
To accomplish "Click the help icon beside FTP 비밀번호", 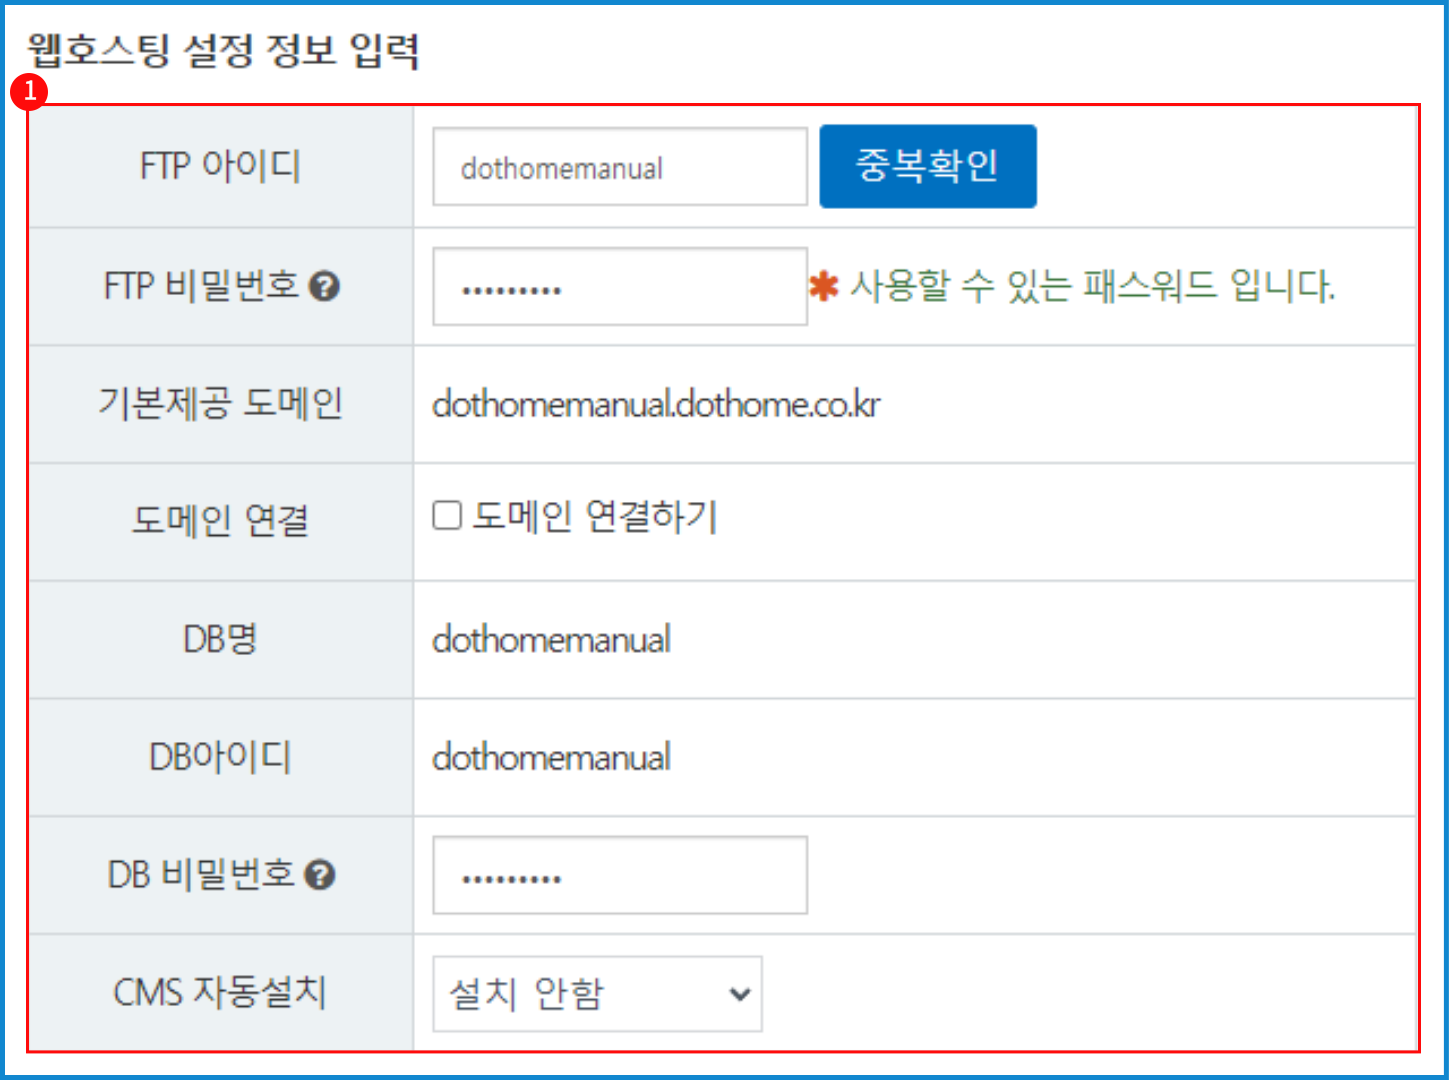I will [324, 287].
